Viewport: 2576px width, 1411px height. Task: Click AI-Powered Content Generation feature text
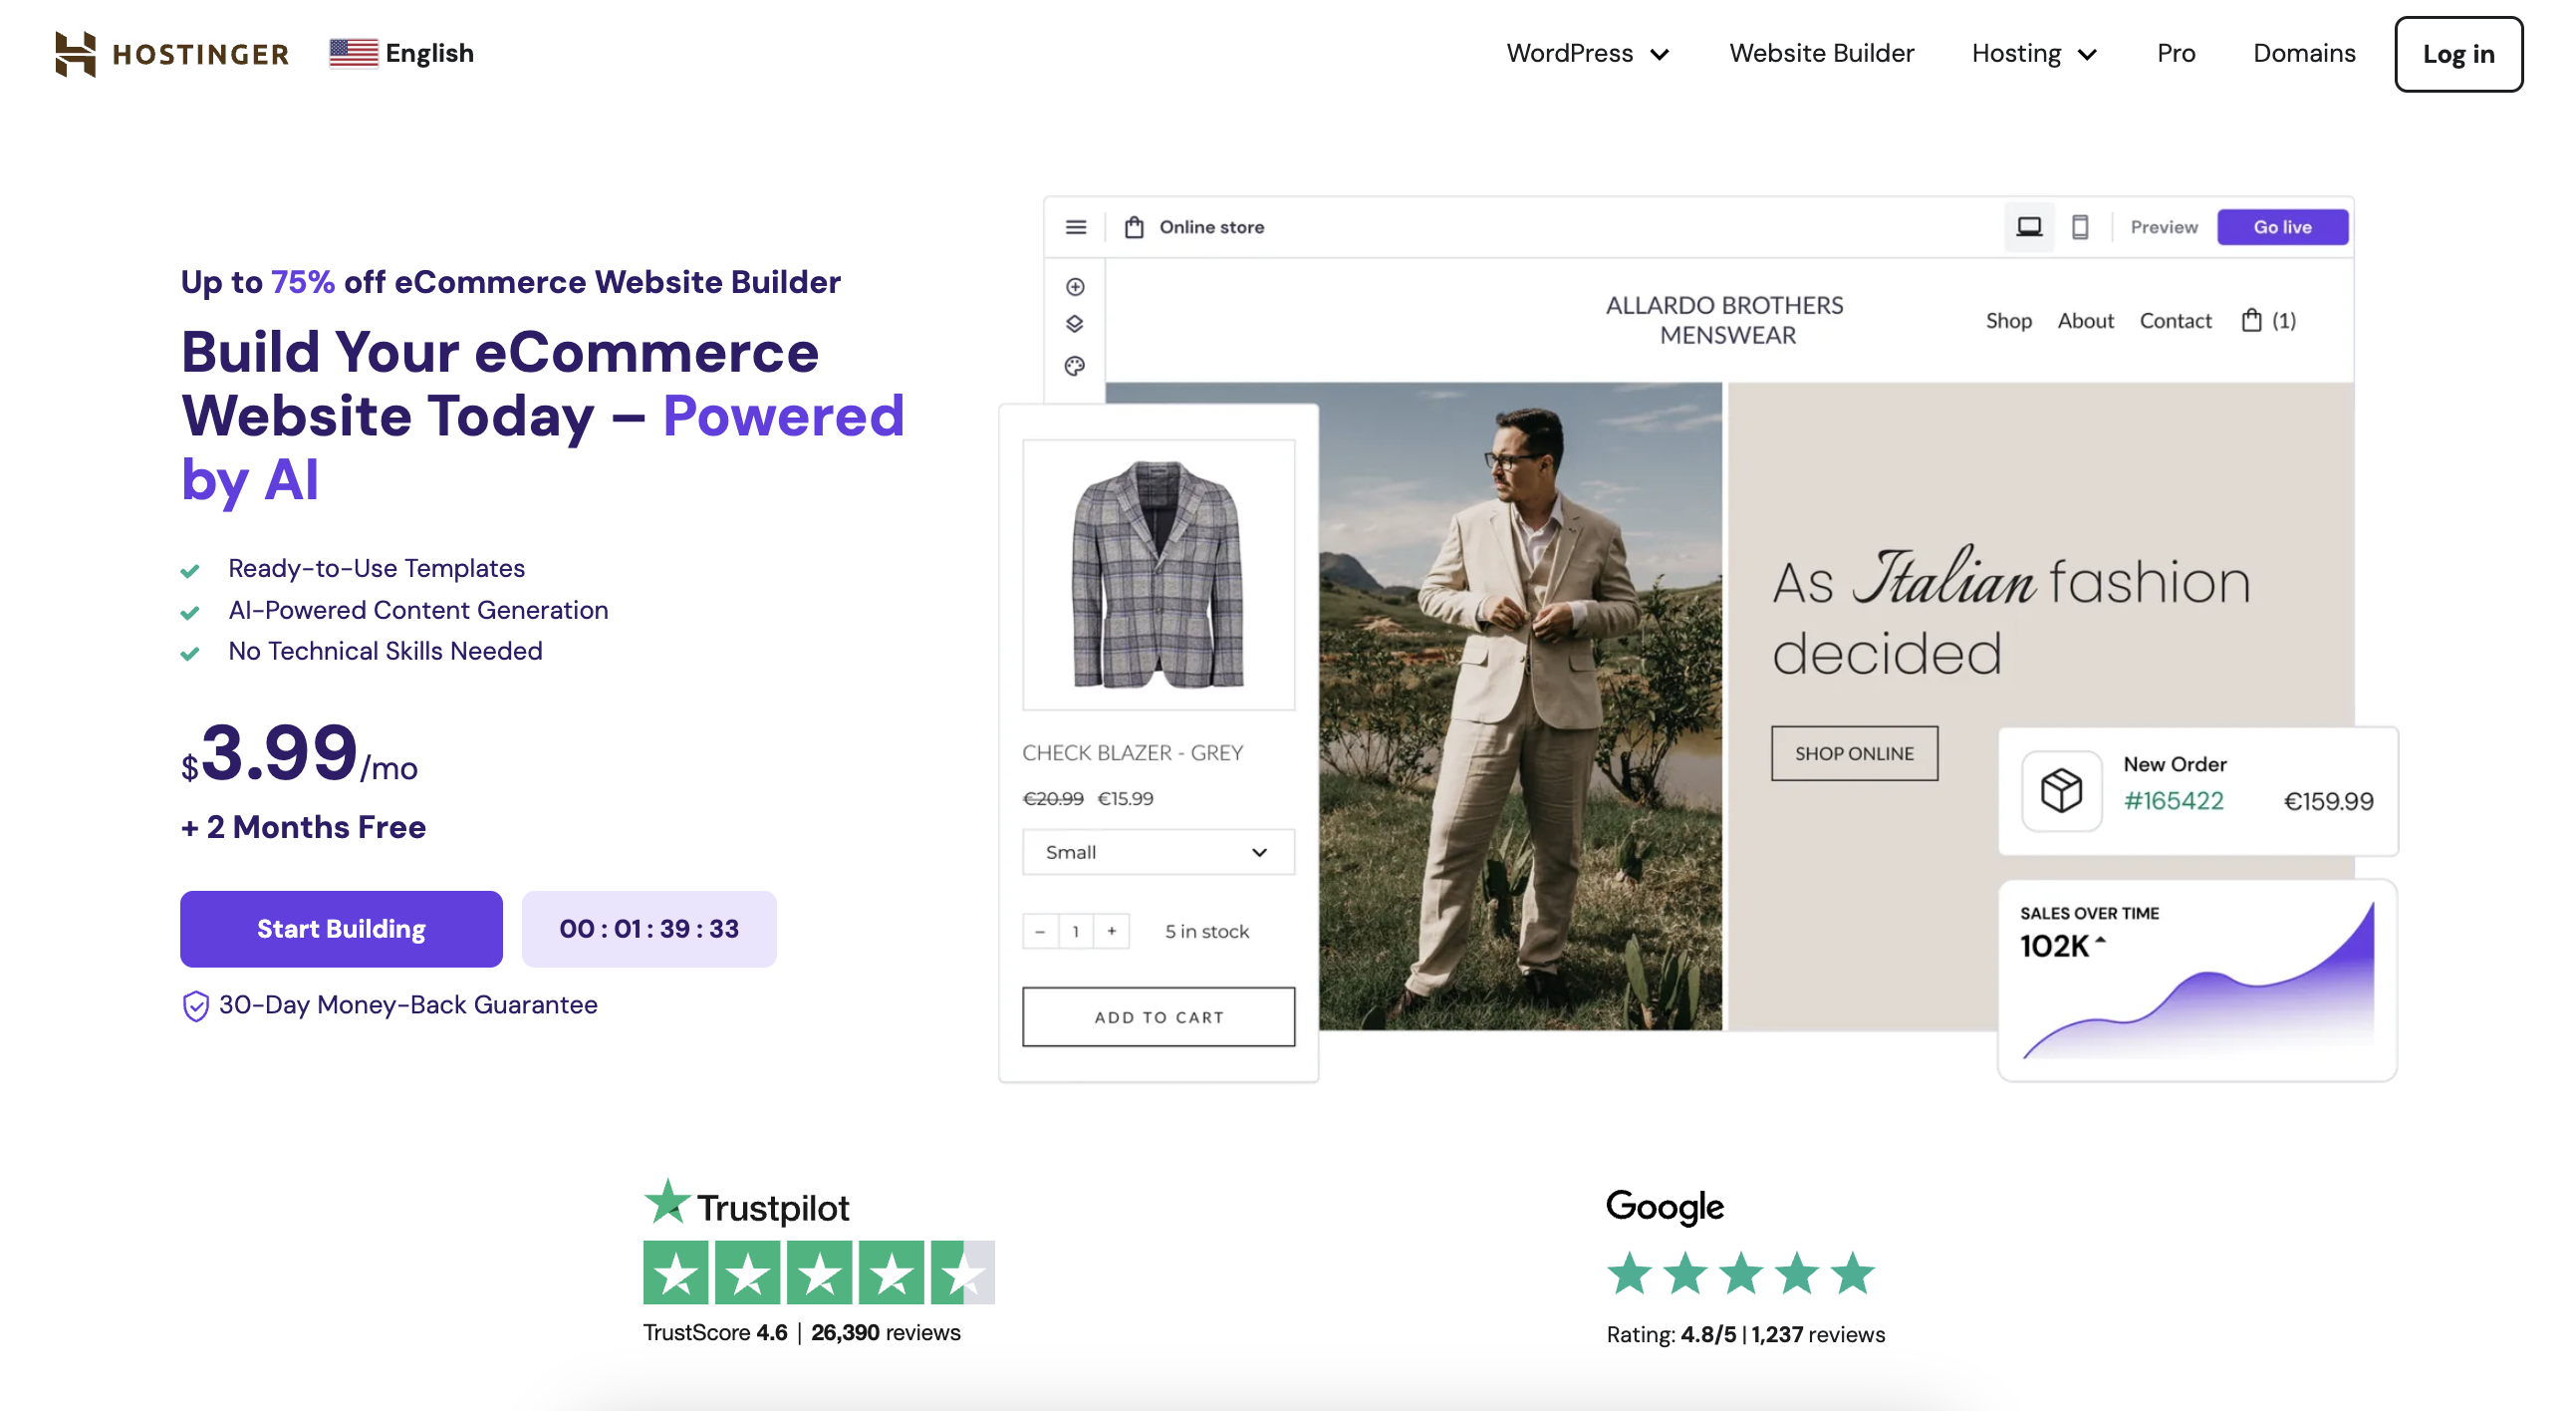418,610
